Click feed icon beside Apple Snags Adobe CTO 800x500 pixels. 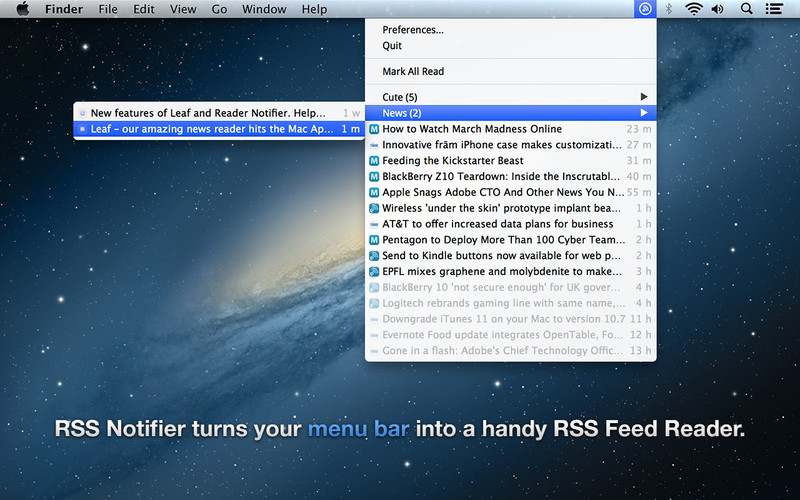click(374, 192)
